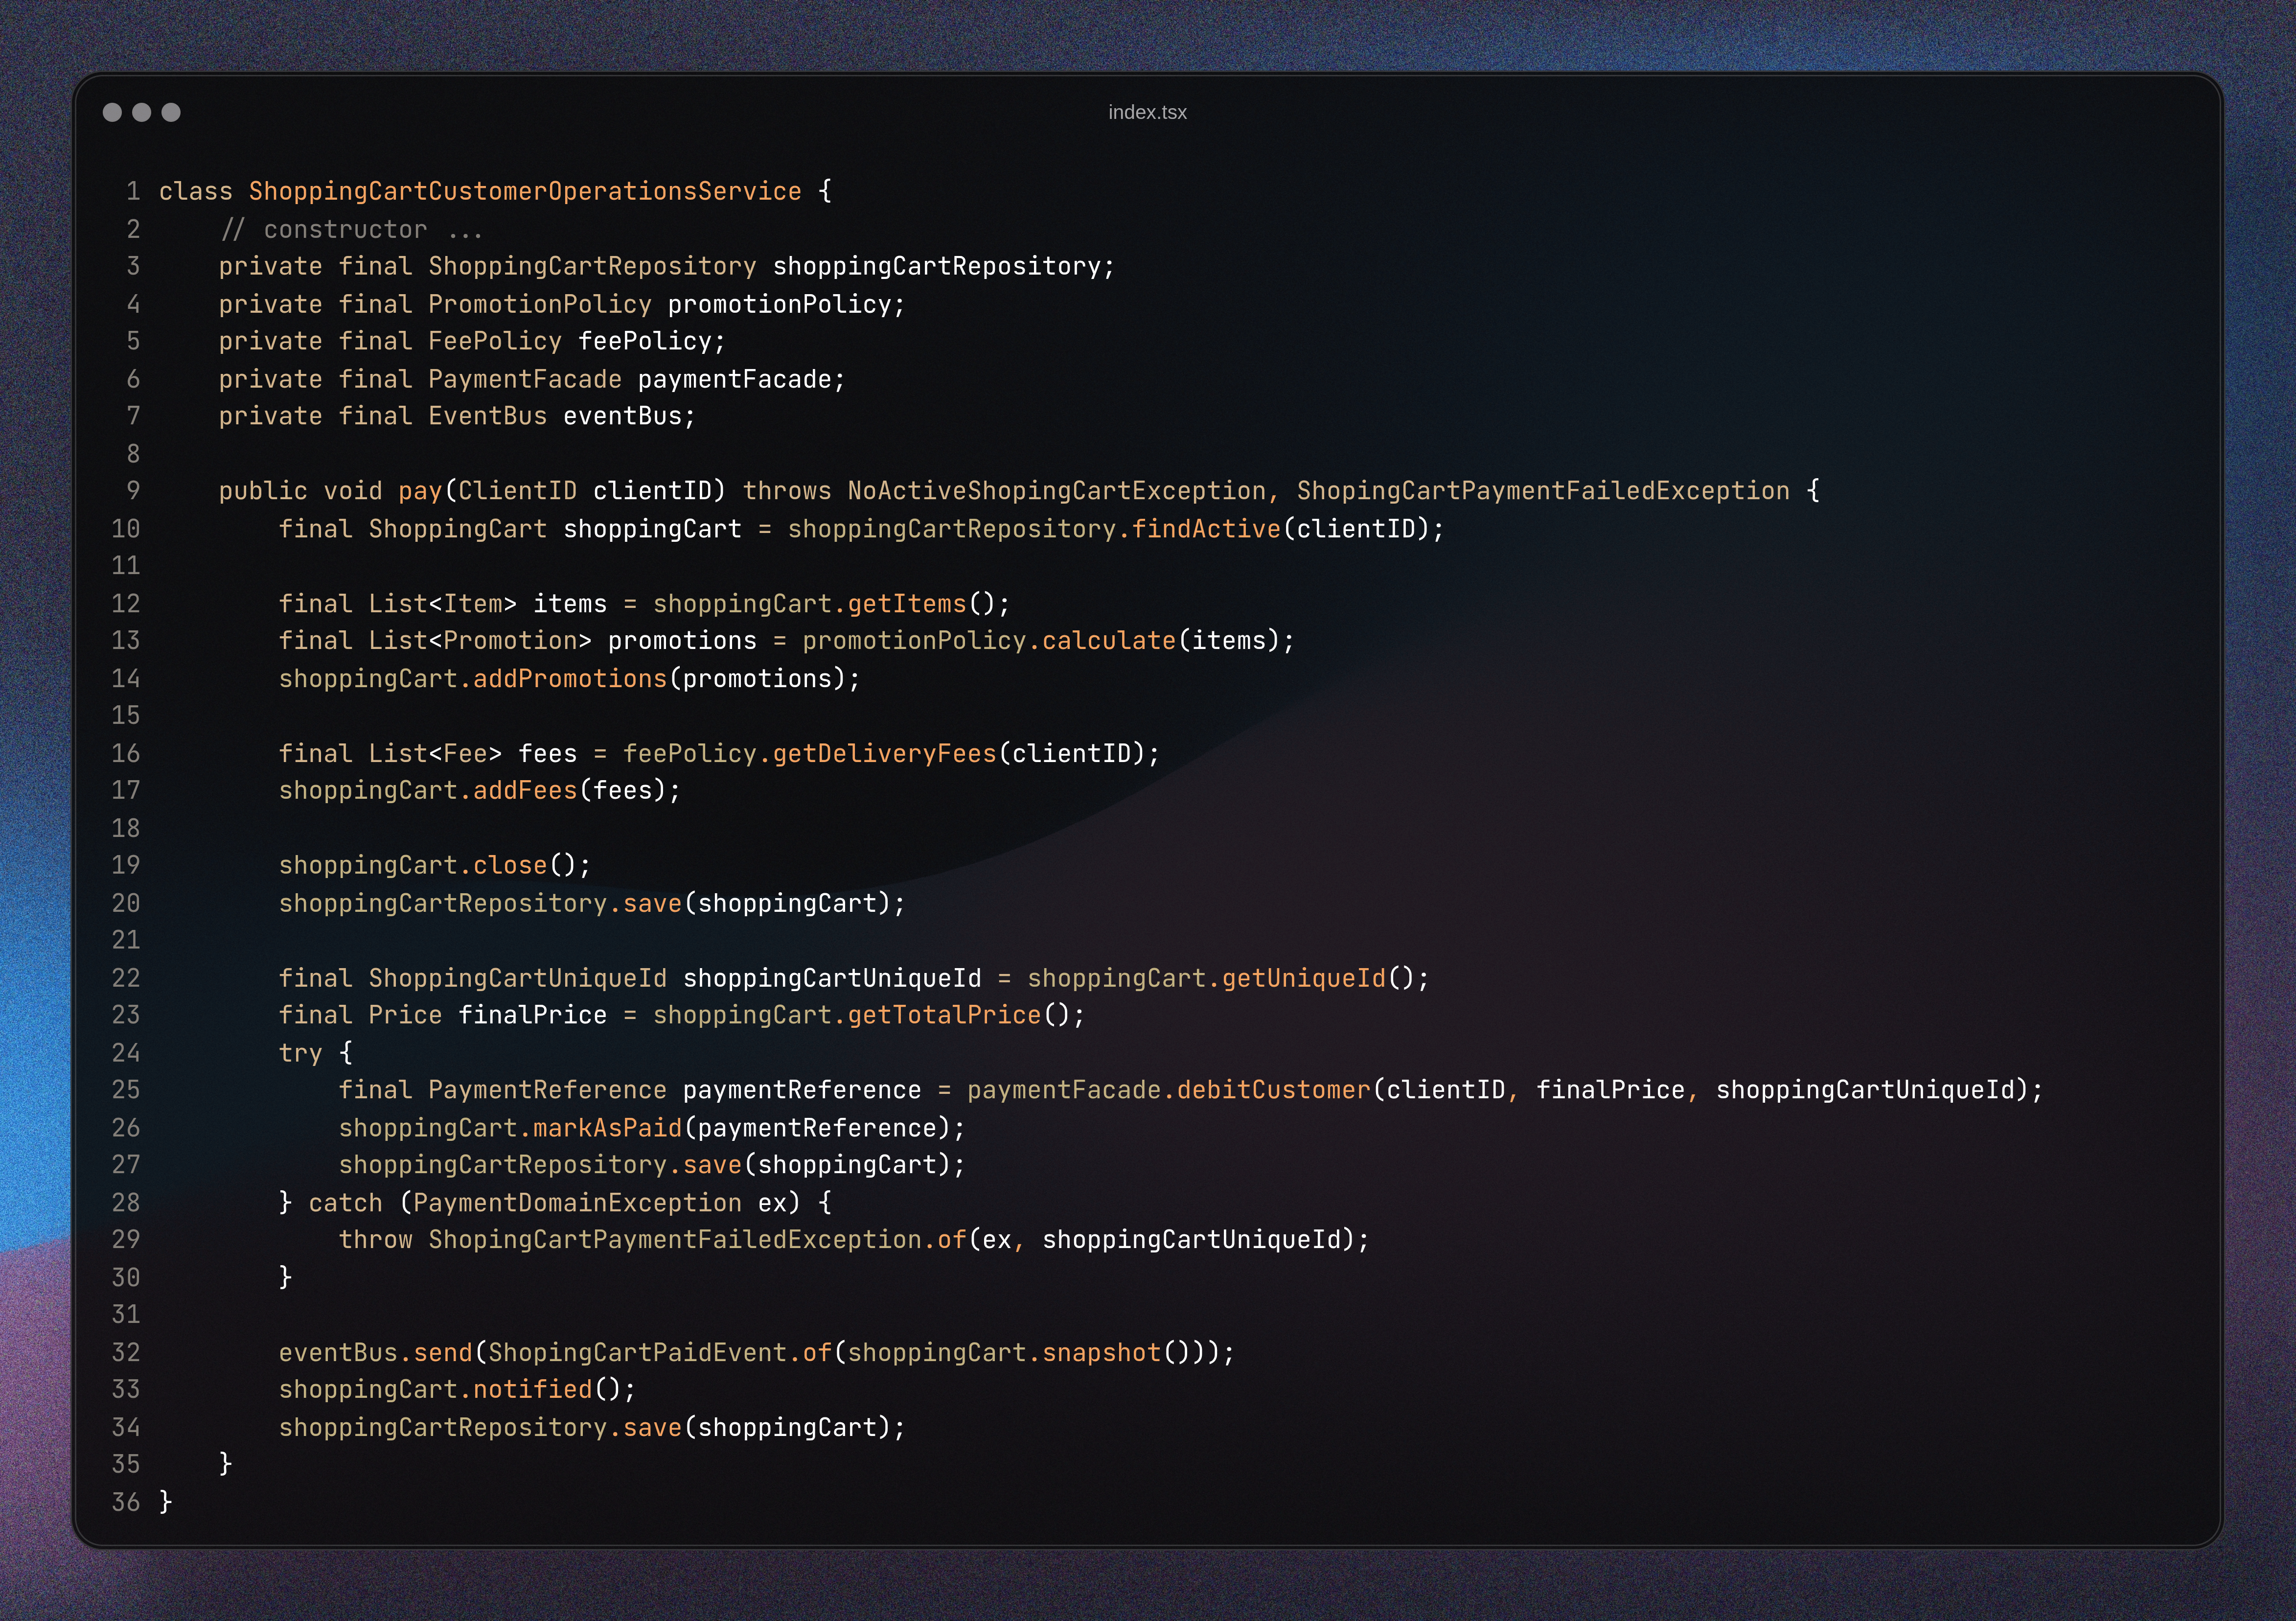This screenshot has width=2296, height=1621.
Task: Click the pay method name
Action: 420,491
